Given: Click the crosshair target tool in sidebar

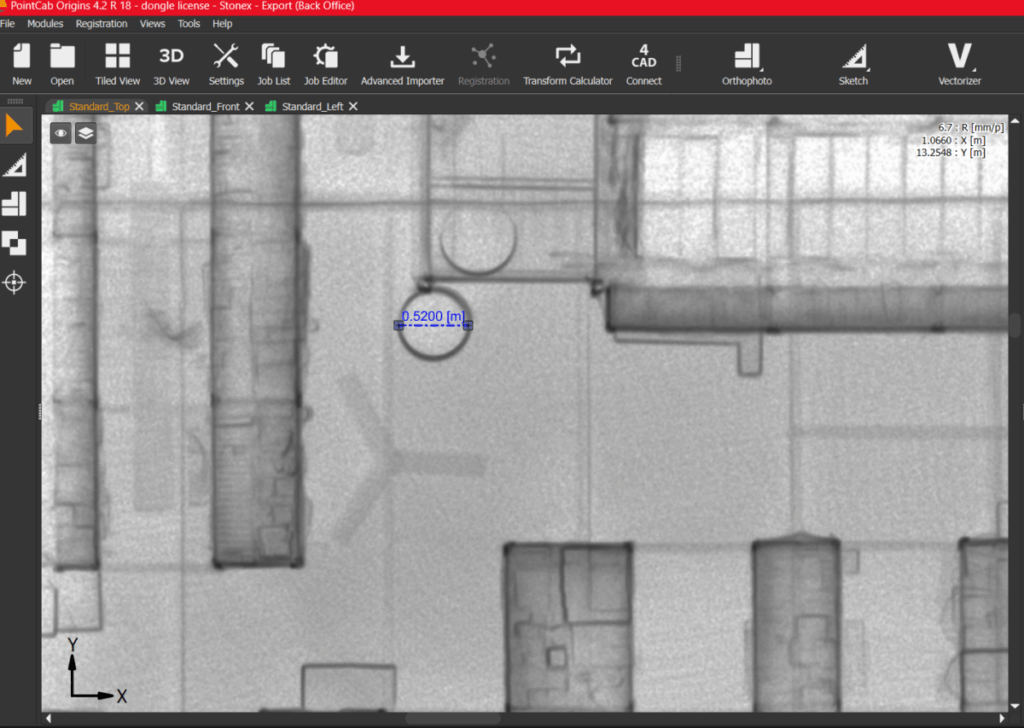Looking at the screenshot, I should tap(15, 283).
